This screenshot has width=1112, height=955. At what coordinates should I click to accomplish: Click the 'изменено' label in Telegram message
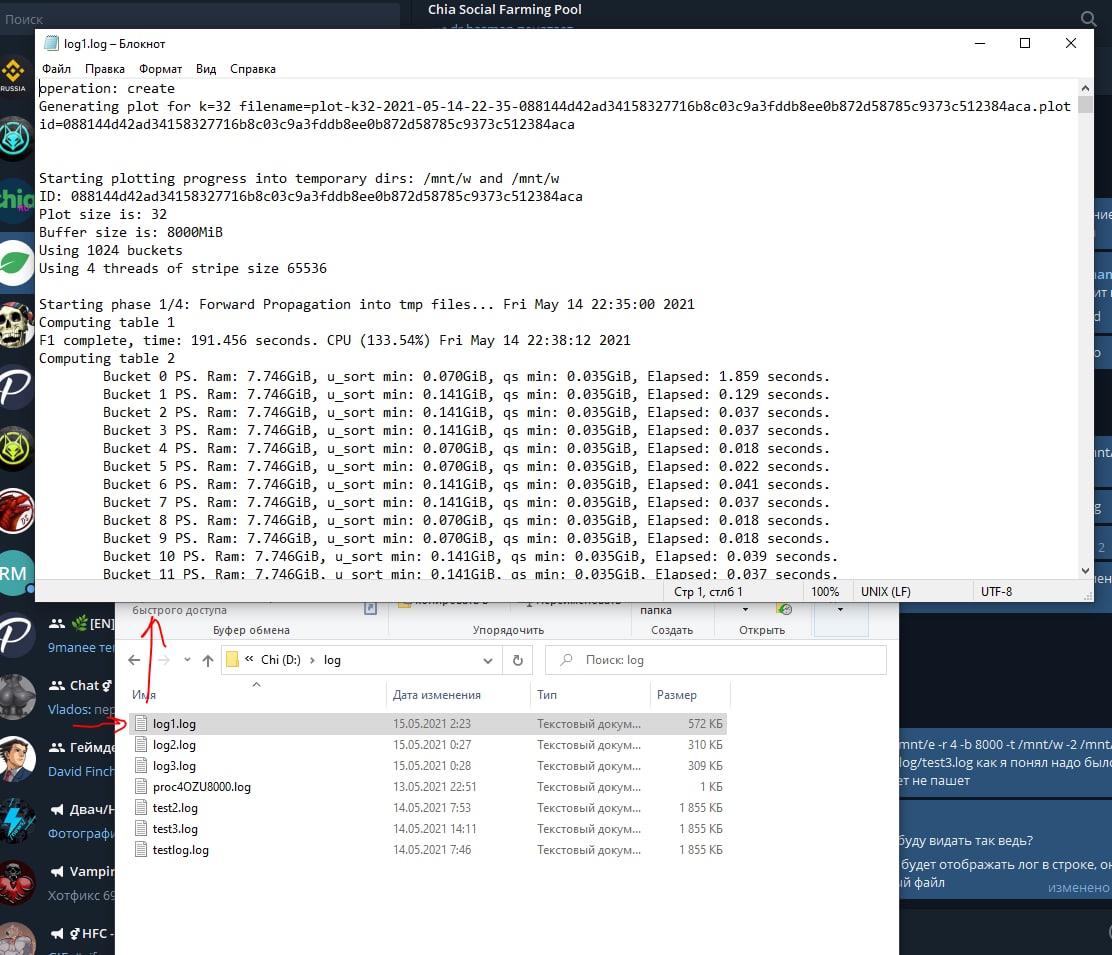1078,888
